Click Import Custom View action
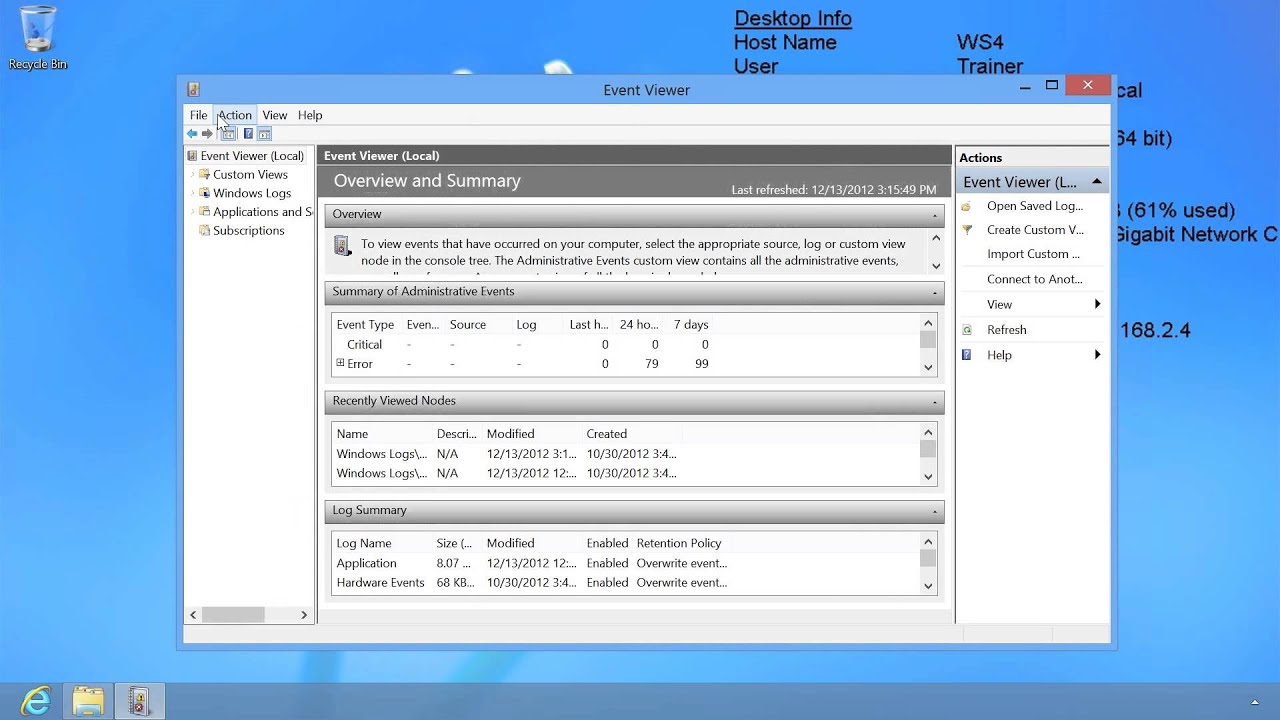Image resolution: width=1280 pixels, height=720 pixels. pyautogui.click(x=1033, y=254)
